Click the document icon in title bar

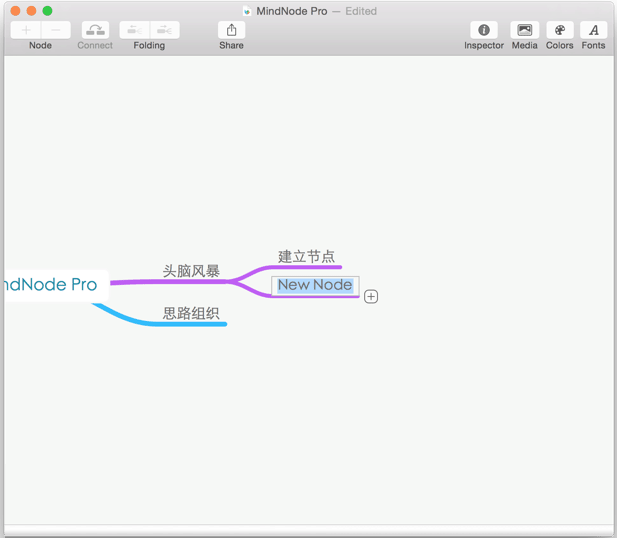click(x=246, y=11)
